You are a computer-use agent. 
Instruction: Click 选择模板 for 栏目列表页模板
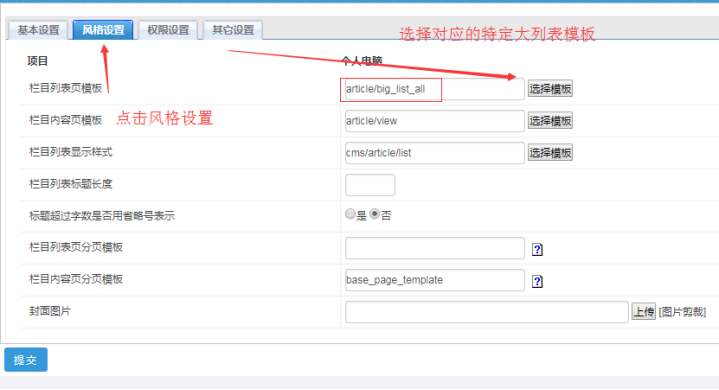[x=550, y=89]
